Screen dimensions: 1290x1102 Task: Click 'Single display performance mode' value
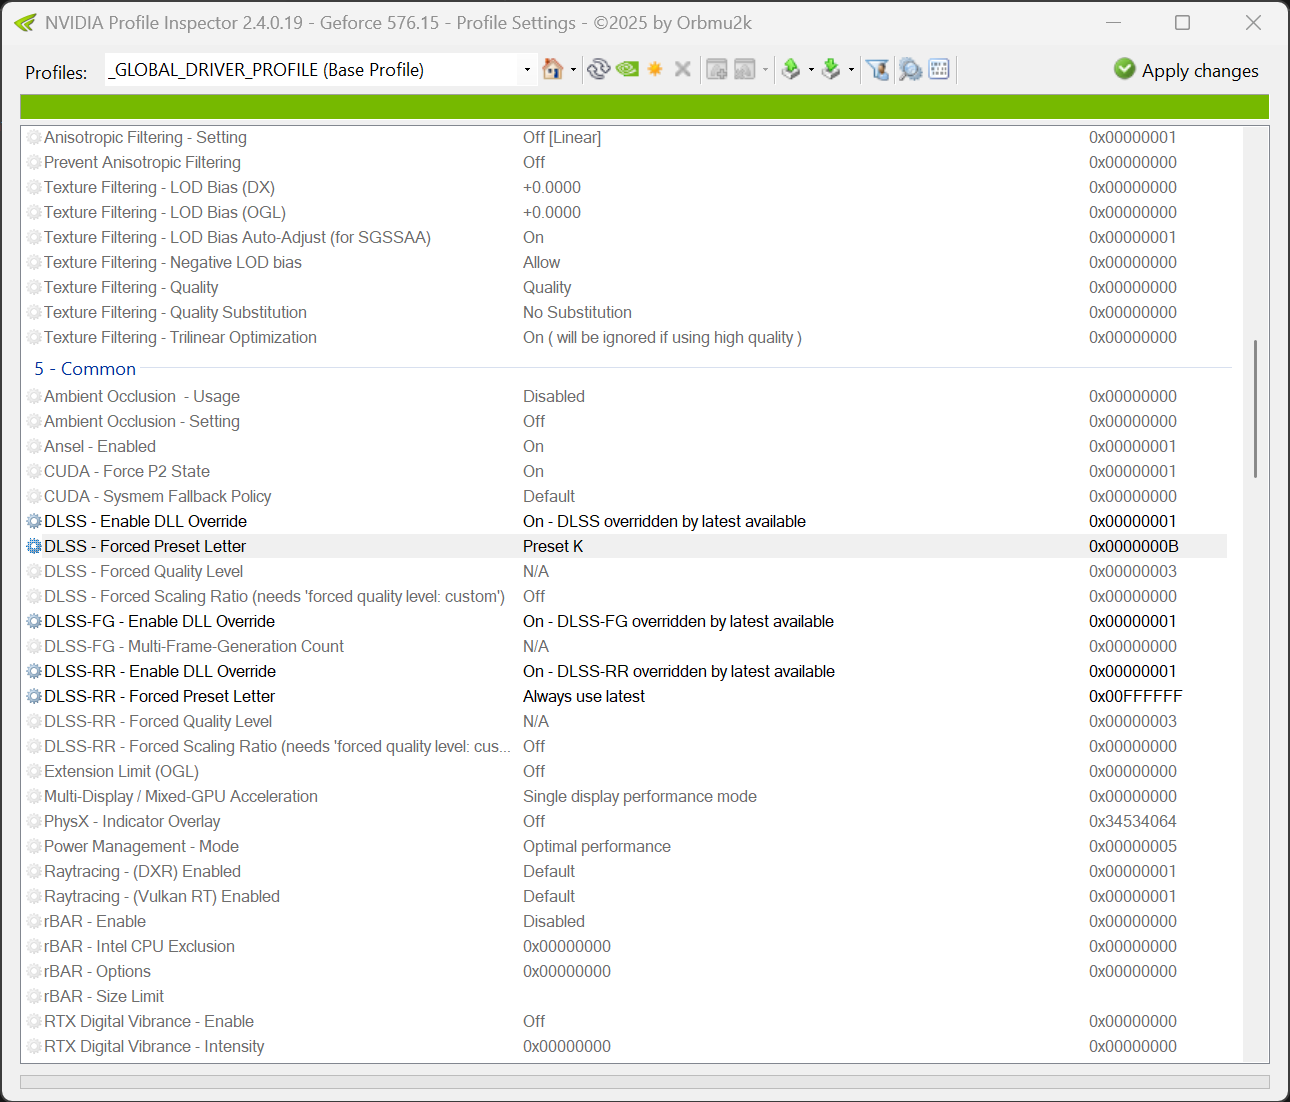[x=640, y=796]
